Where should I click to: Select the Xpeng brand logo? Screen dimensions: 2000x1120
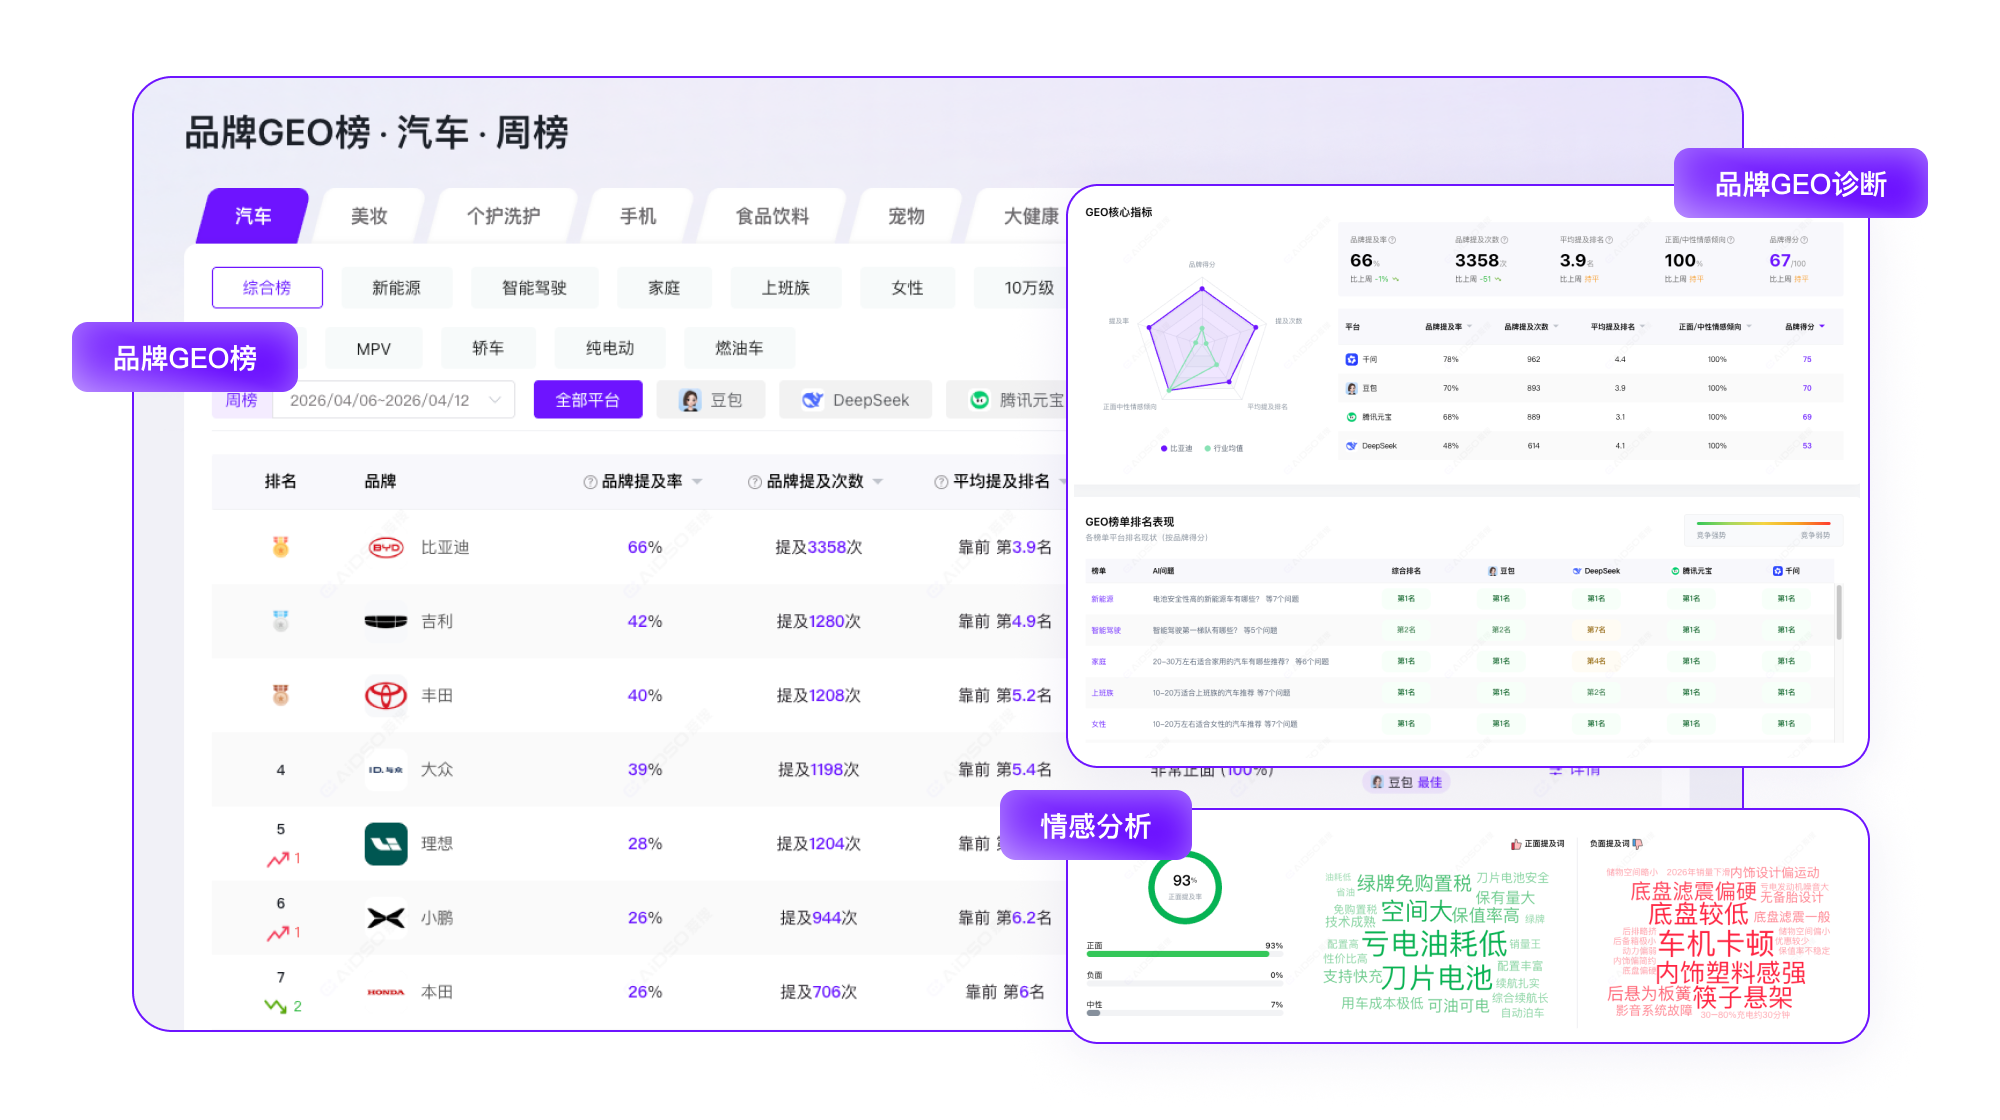tap(386, 917)
